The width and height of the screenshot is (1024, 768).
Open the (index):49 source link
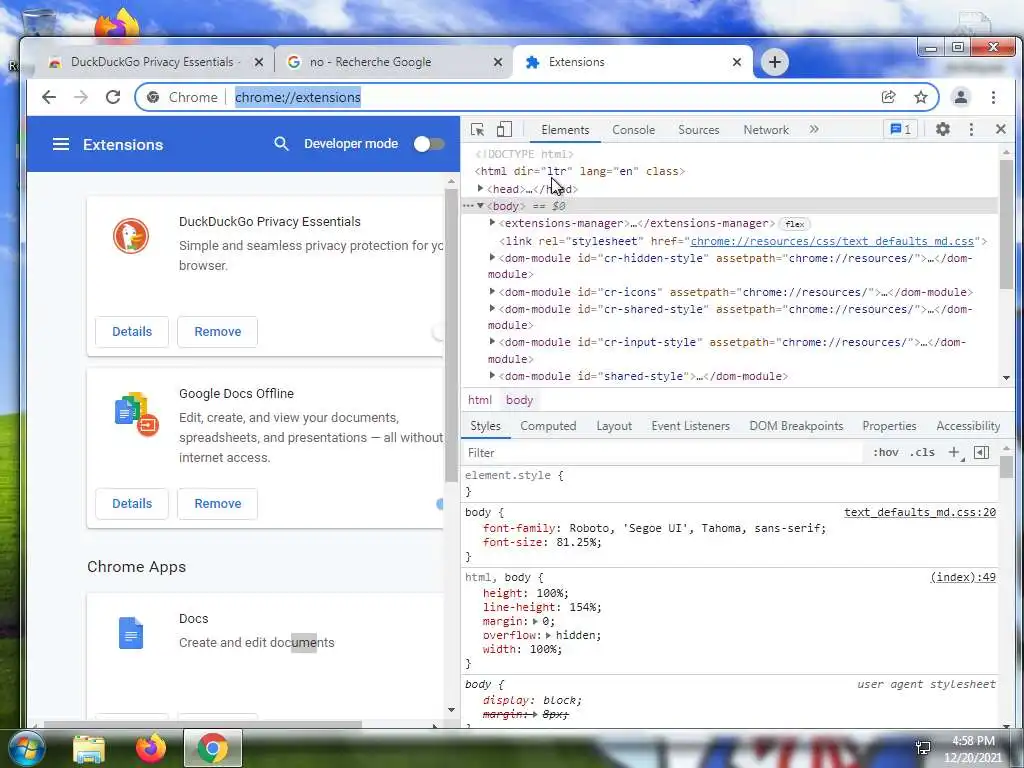tap(963, 577)
